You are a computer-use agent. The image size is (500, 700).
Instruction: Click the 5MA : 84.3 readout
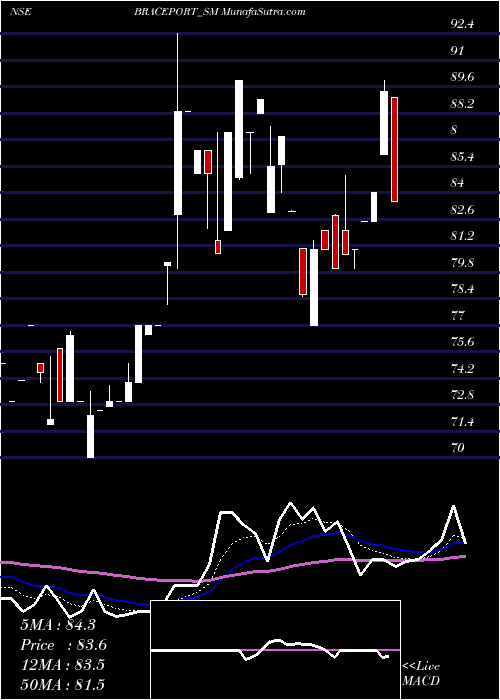(58, 625)
